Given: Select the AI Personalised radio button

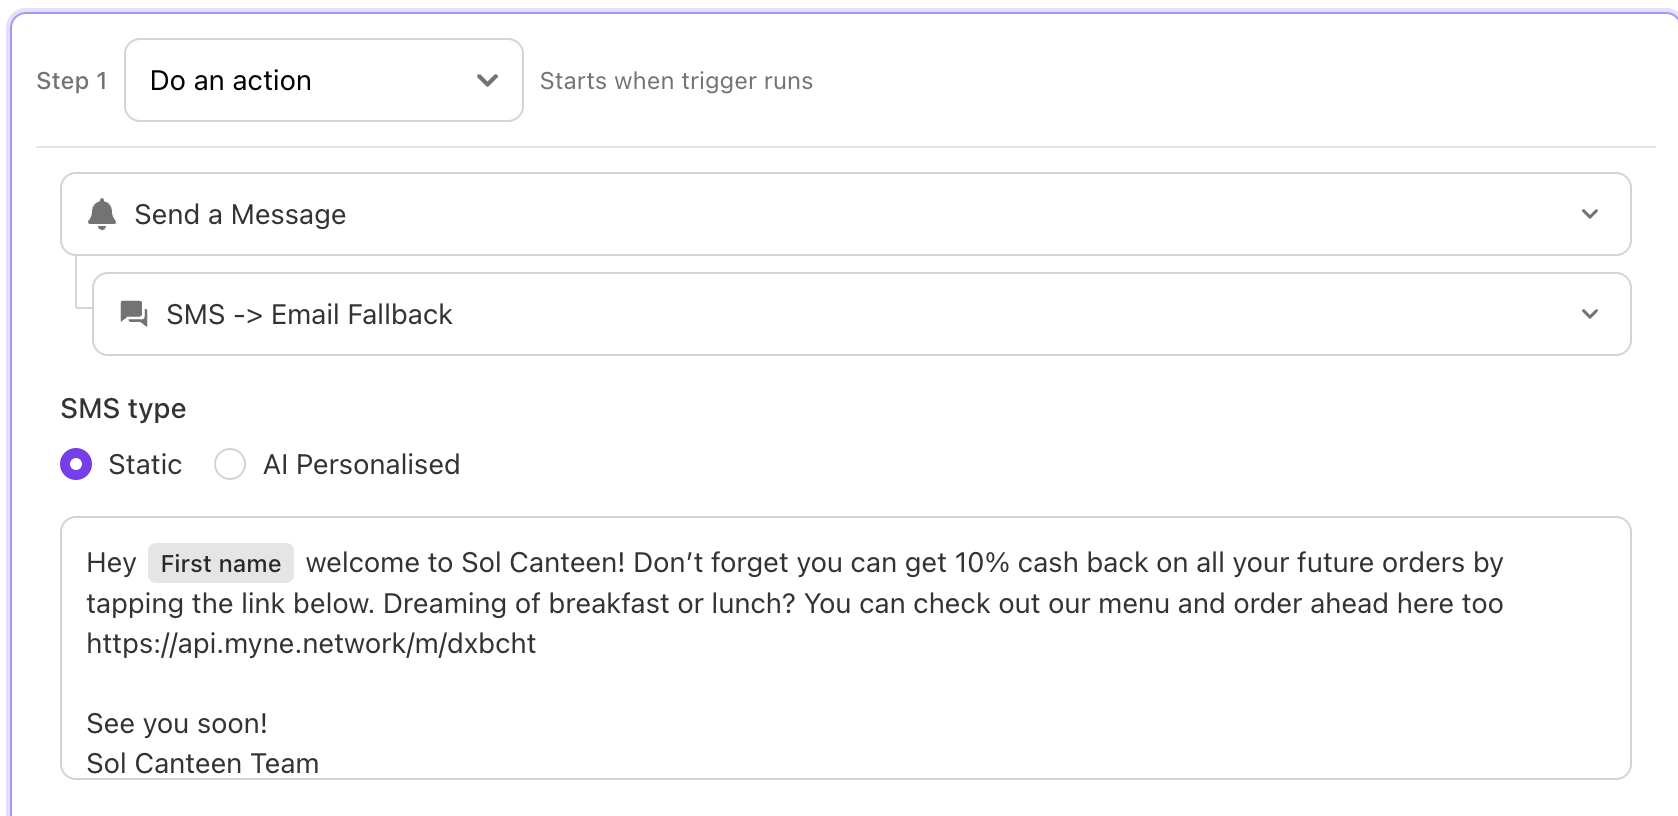Looking at the screenshot, I should pos(230,464).
